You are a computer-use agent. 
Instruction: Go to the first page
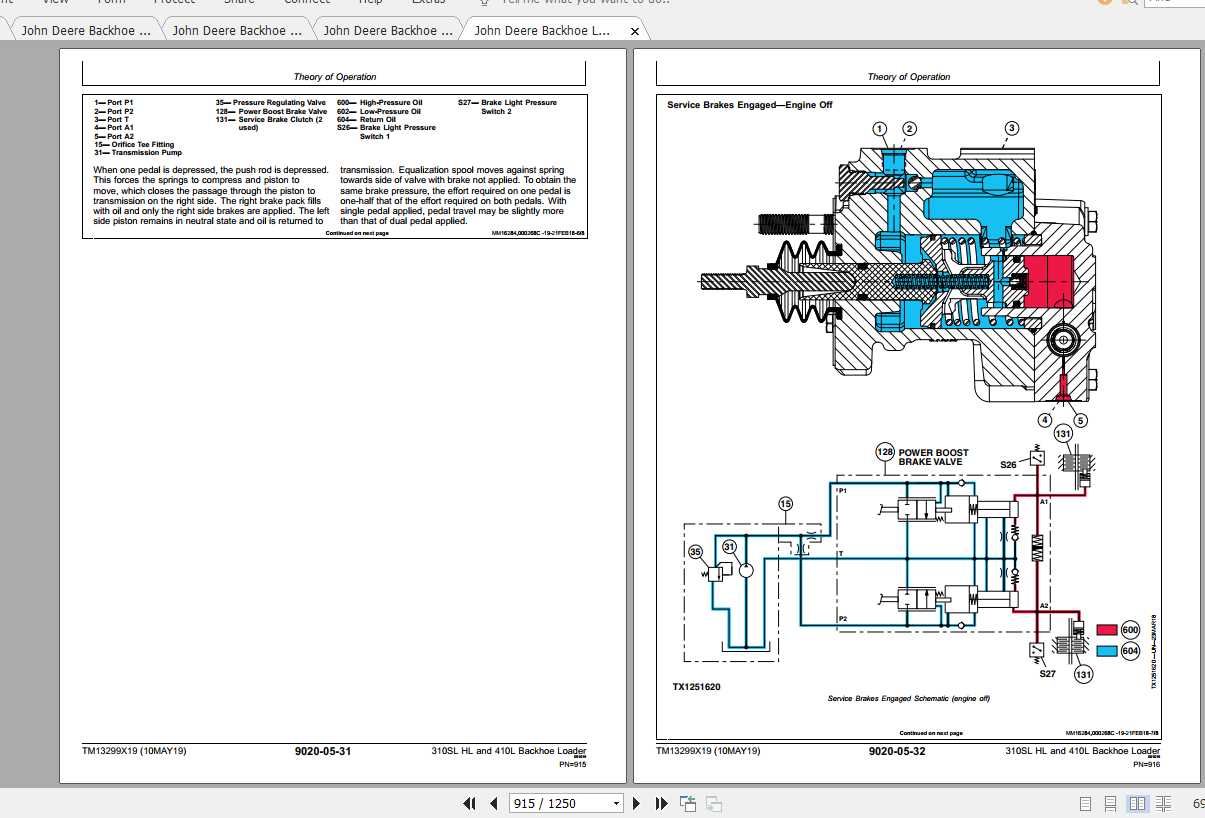tap(469, 803)
